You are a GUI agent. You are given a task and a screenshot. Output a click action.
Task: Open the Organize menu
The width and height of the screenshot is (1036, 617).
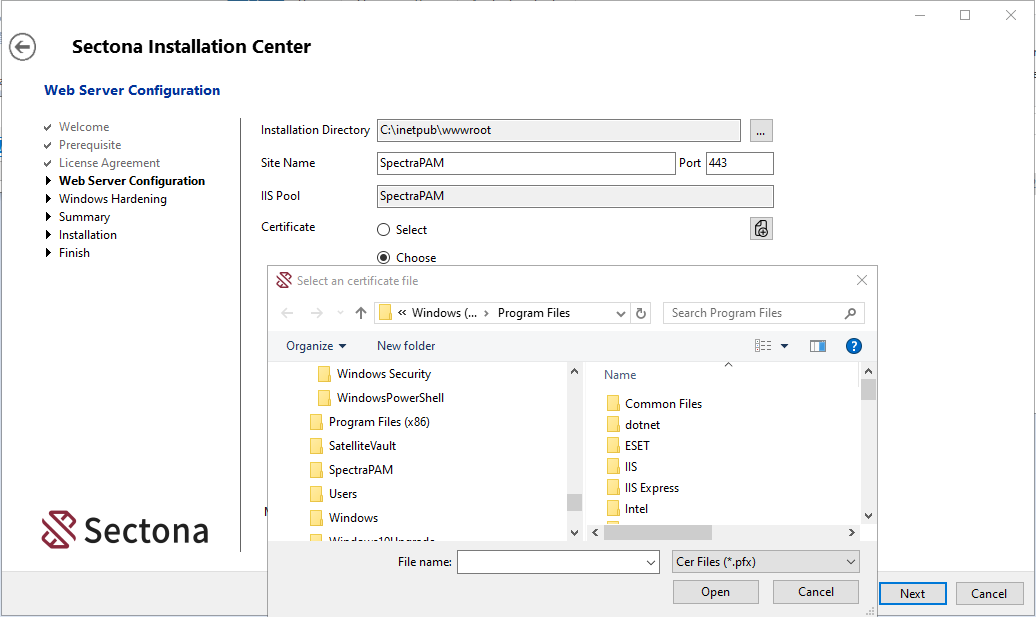[316, 346]
